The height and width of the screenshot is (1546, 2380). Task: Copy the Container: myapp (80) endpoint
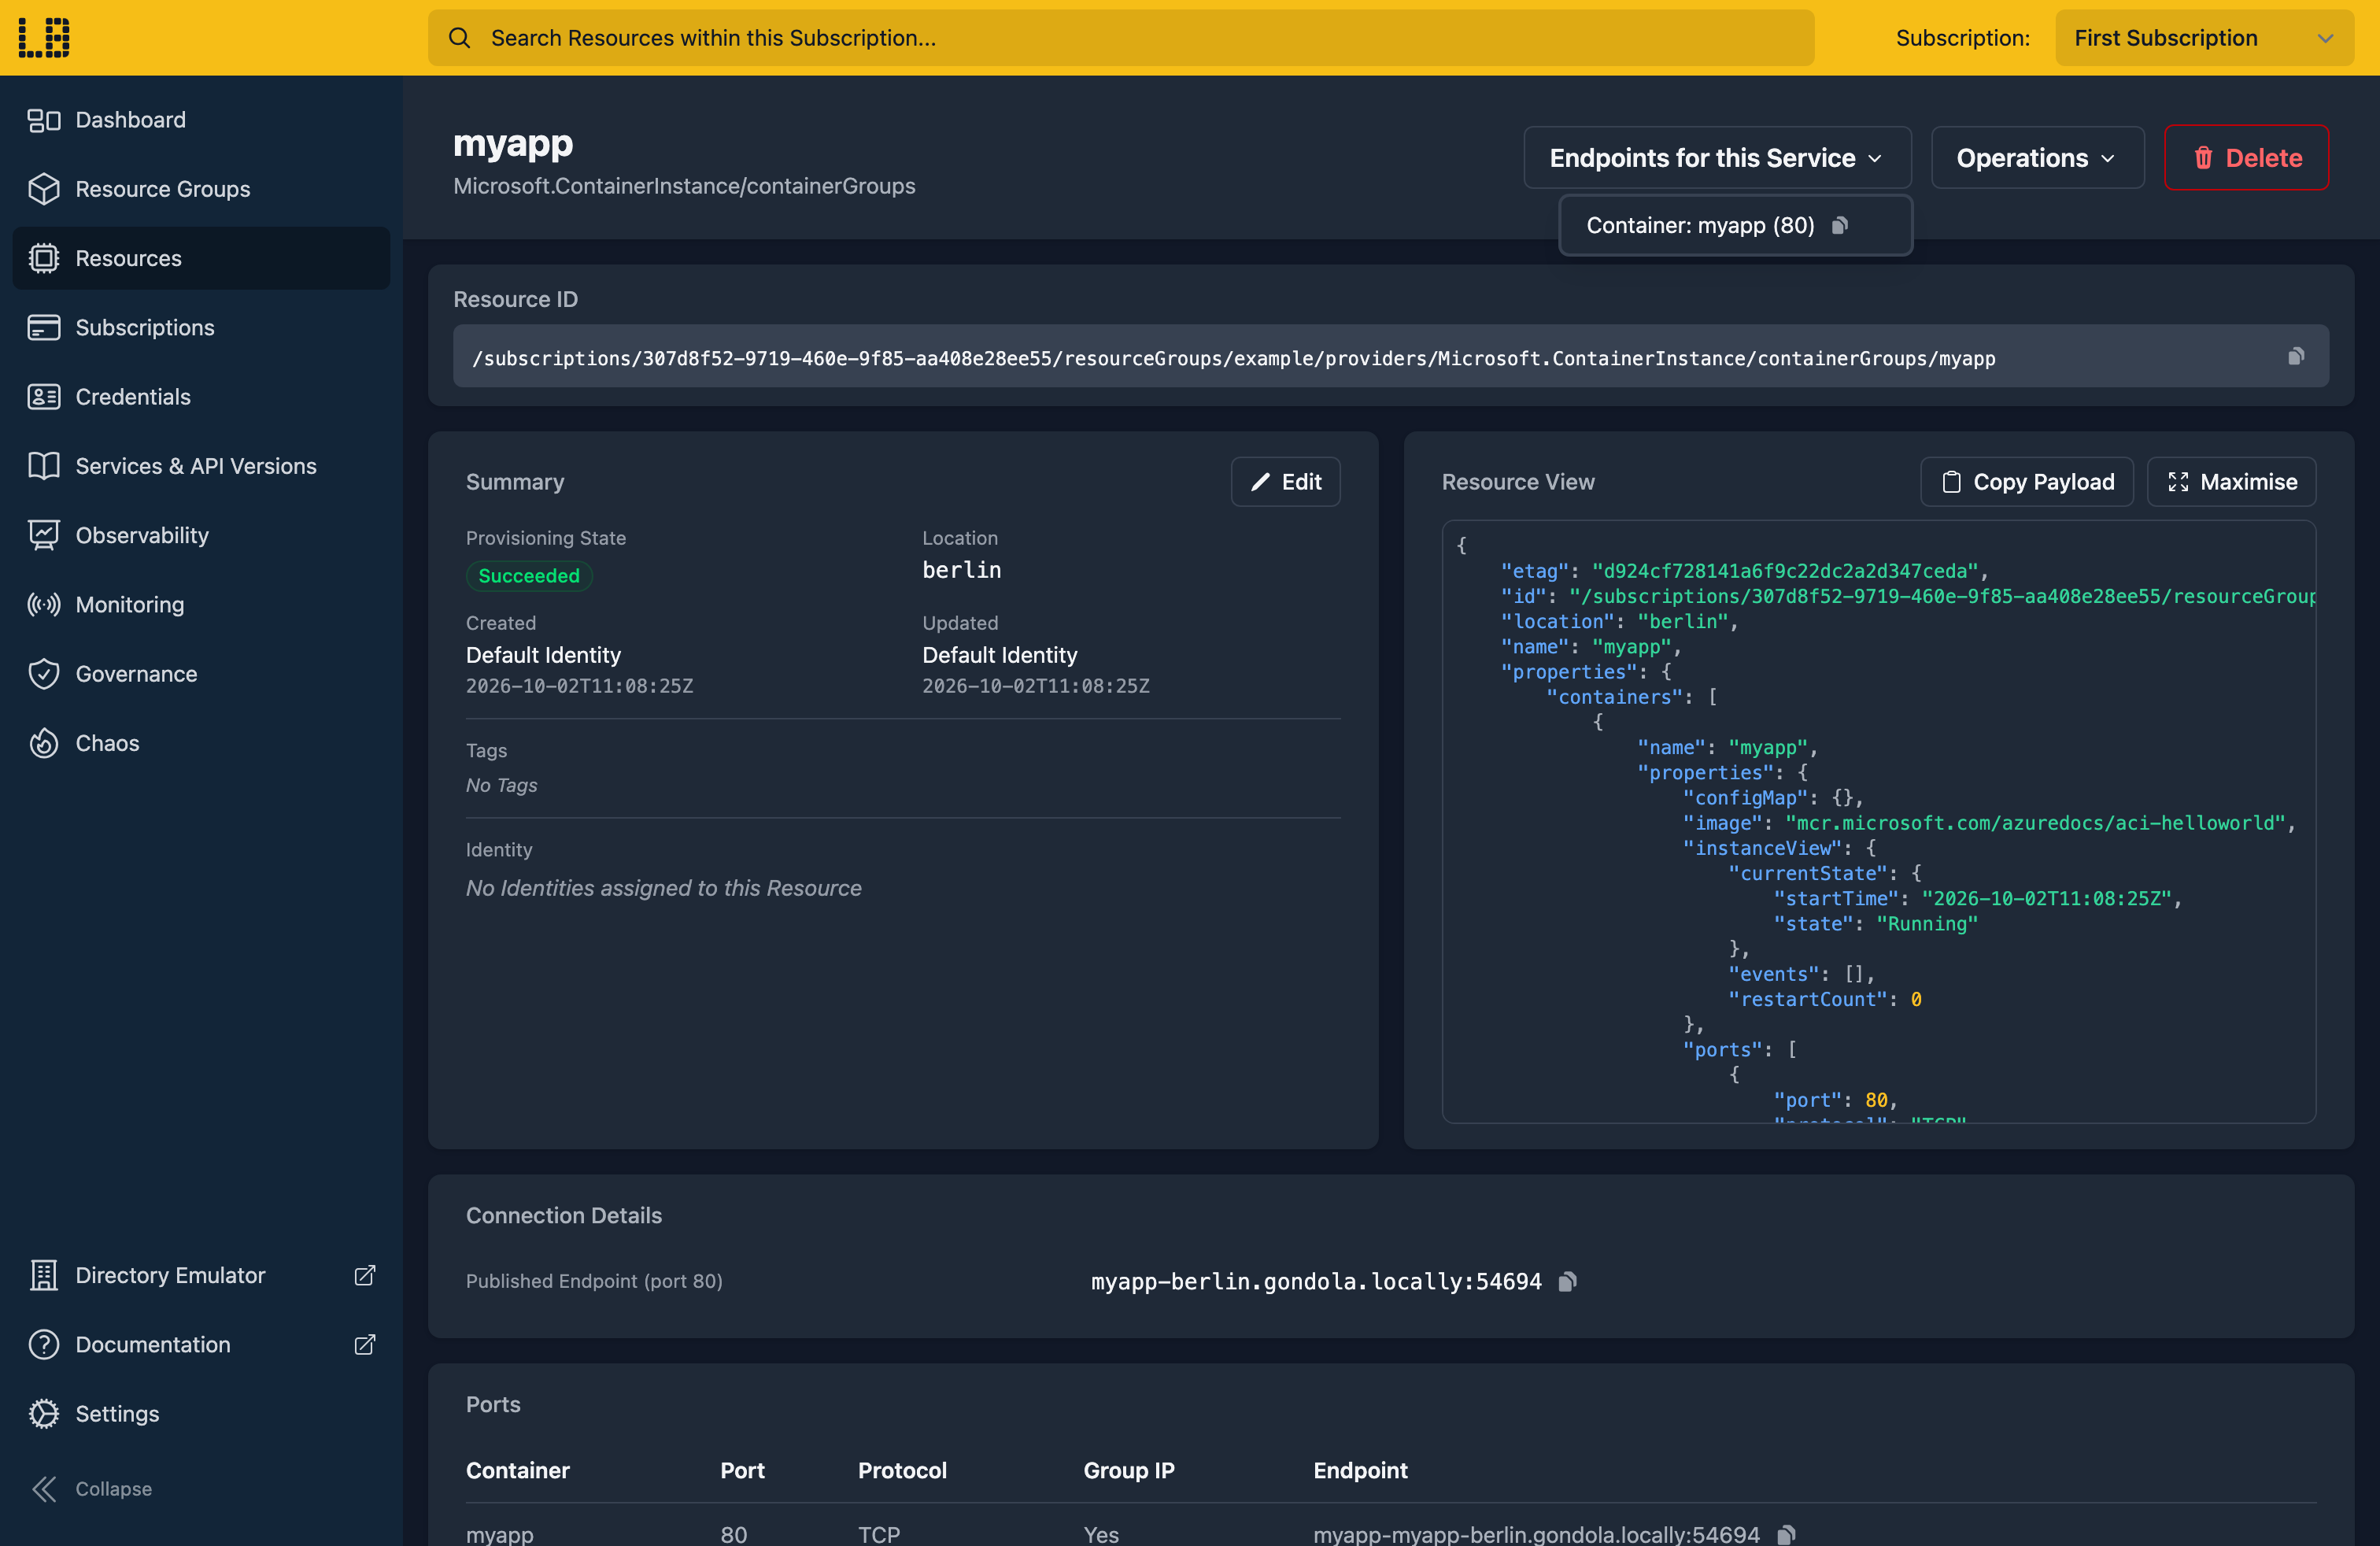point(1839,226)
